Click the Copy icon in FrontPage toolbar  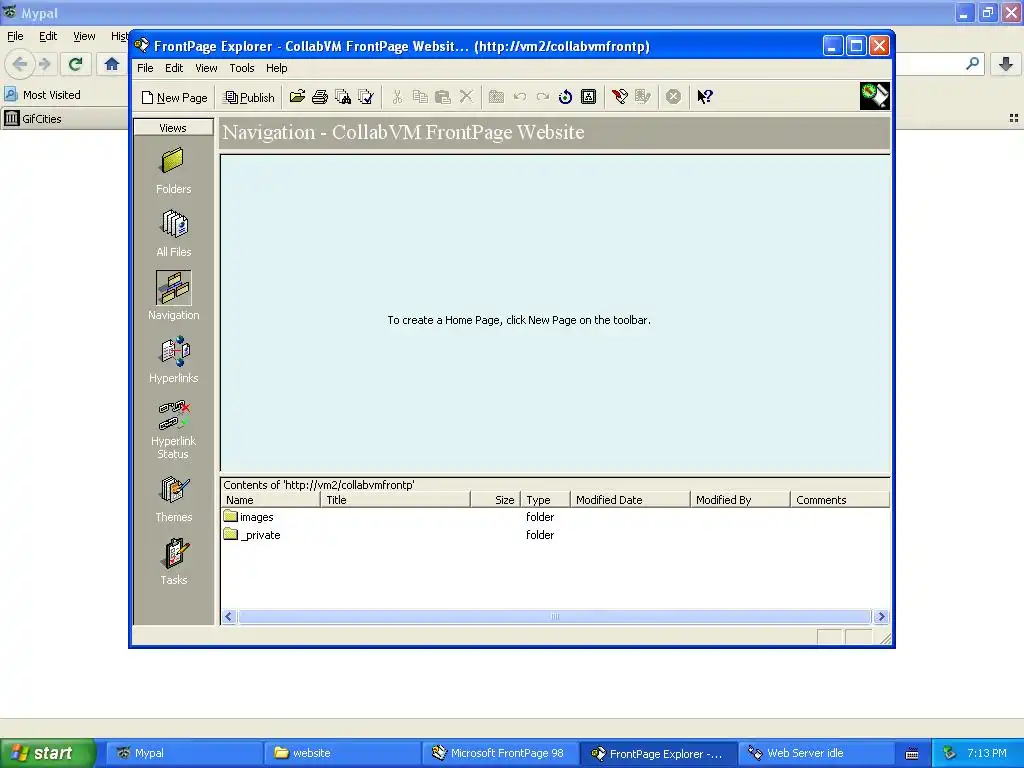pos(420,97)
